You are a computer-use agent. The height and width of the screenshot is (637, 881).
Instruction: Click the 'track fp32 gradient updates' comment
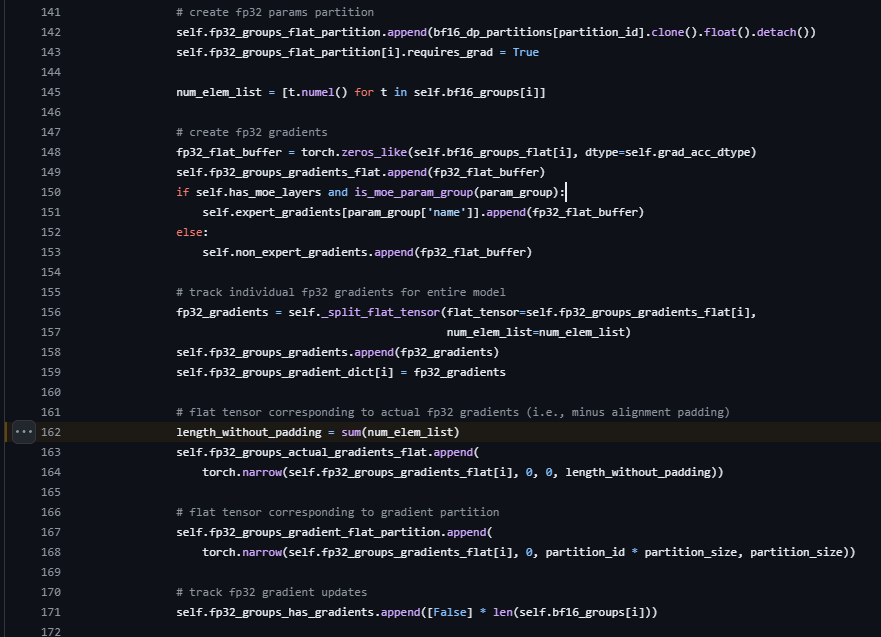271,592
